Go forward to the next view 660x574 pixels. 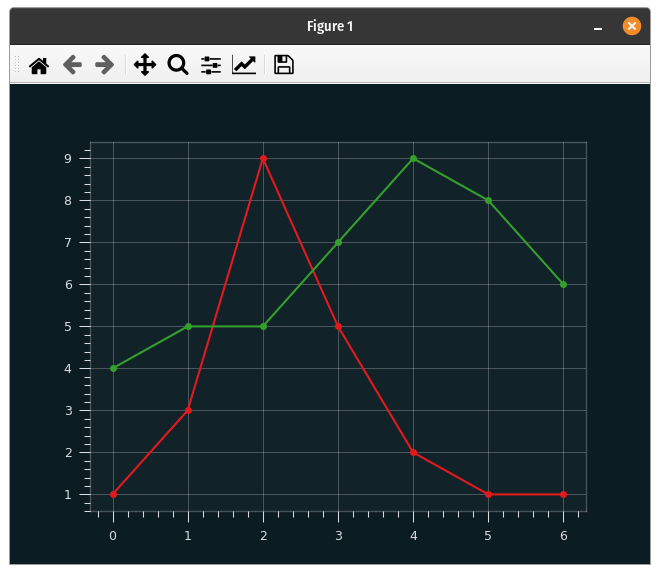104,65
